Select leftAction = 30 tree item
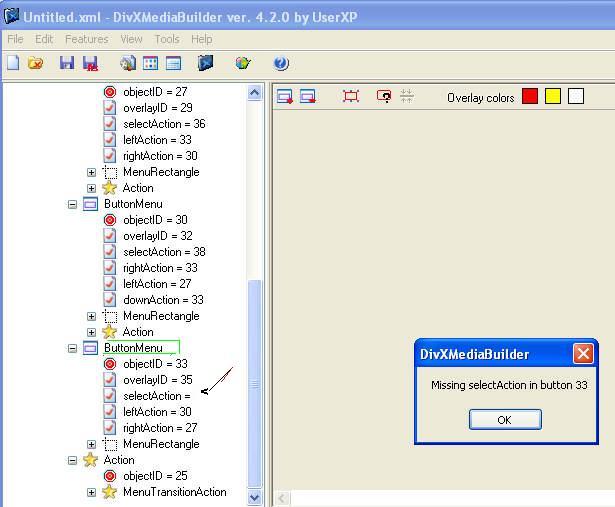615x507 pixels. 157,412
